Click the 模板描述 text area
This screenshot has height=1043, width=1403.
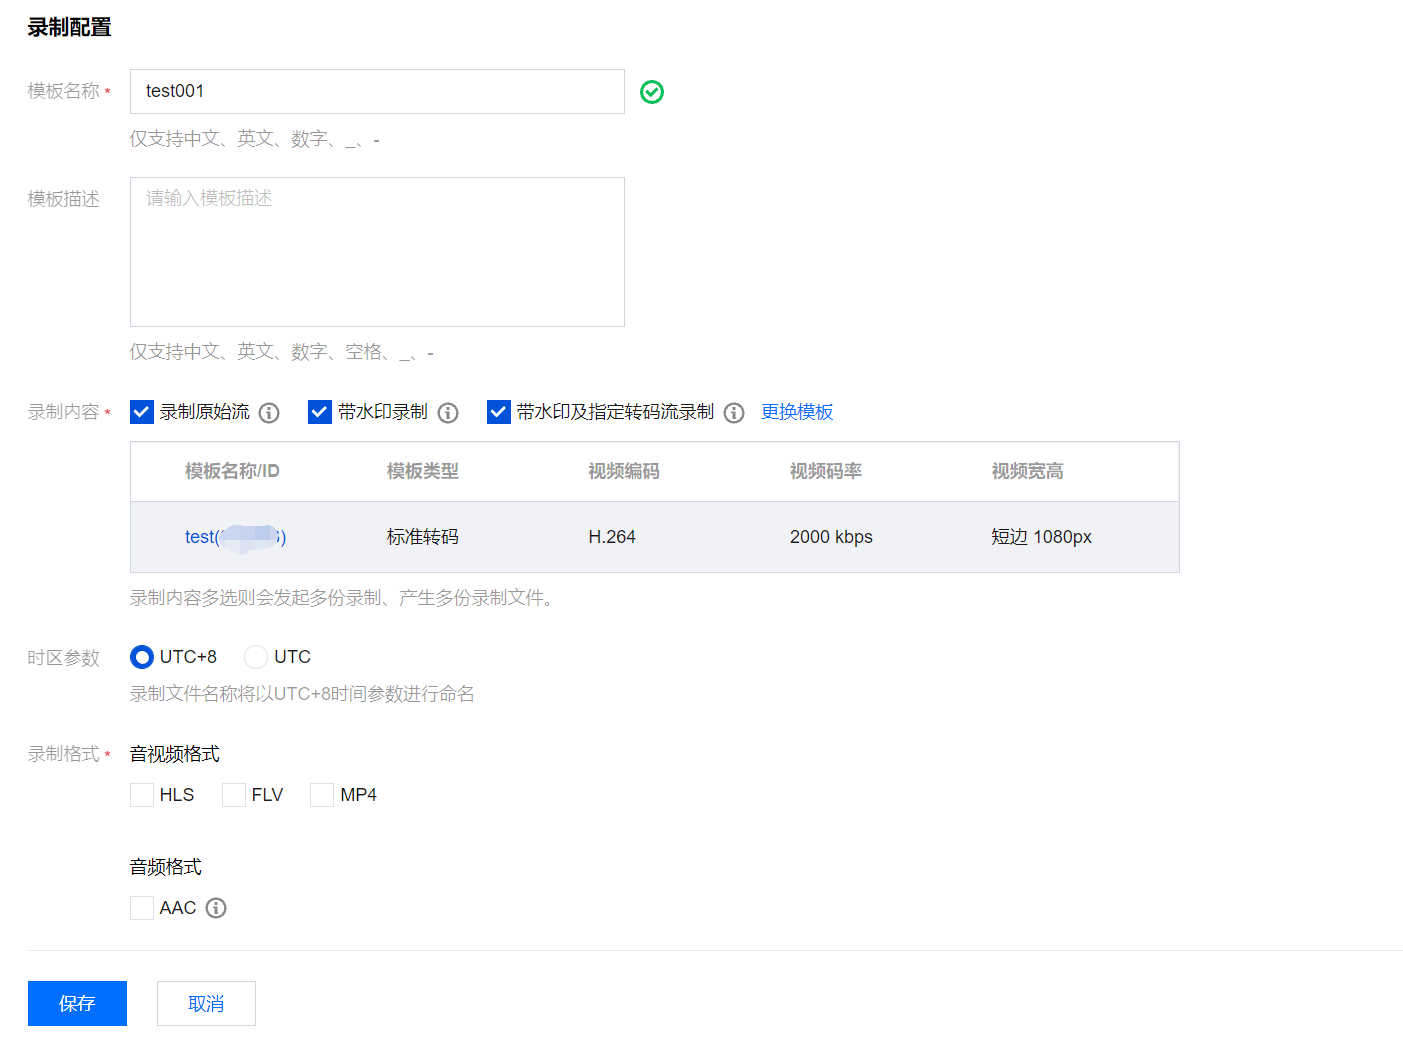(x=377, y=252)
